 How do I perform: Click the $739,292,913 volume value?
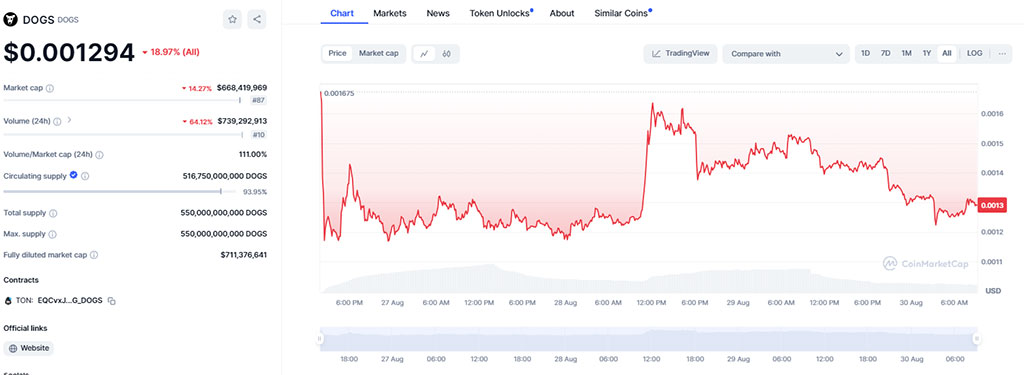tap(242, 121)
